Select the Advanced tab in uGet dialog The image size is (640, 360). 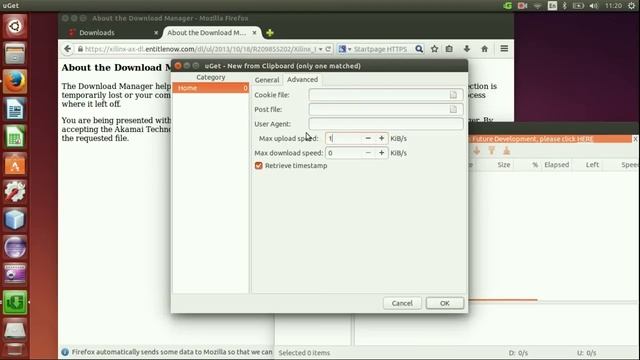(x=302, y=79)
